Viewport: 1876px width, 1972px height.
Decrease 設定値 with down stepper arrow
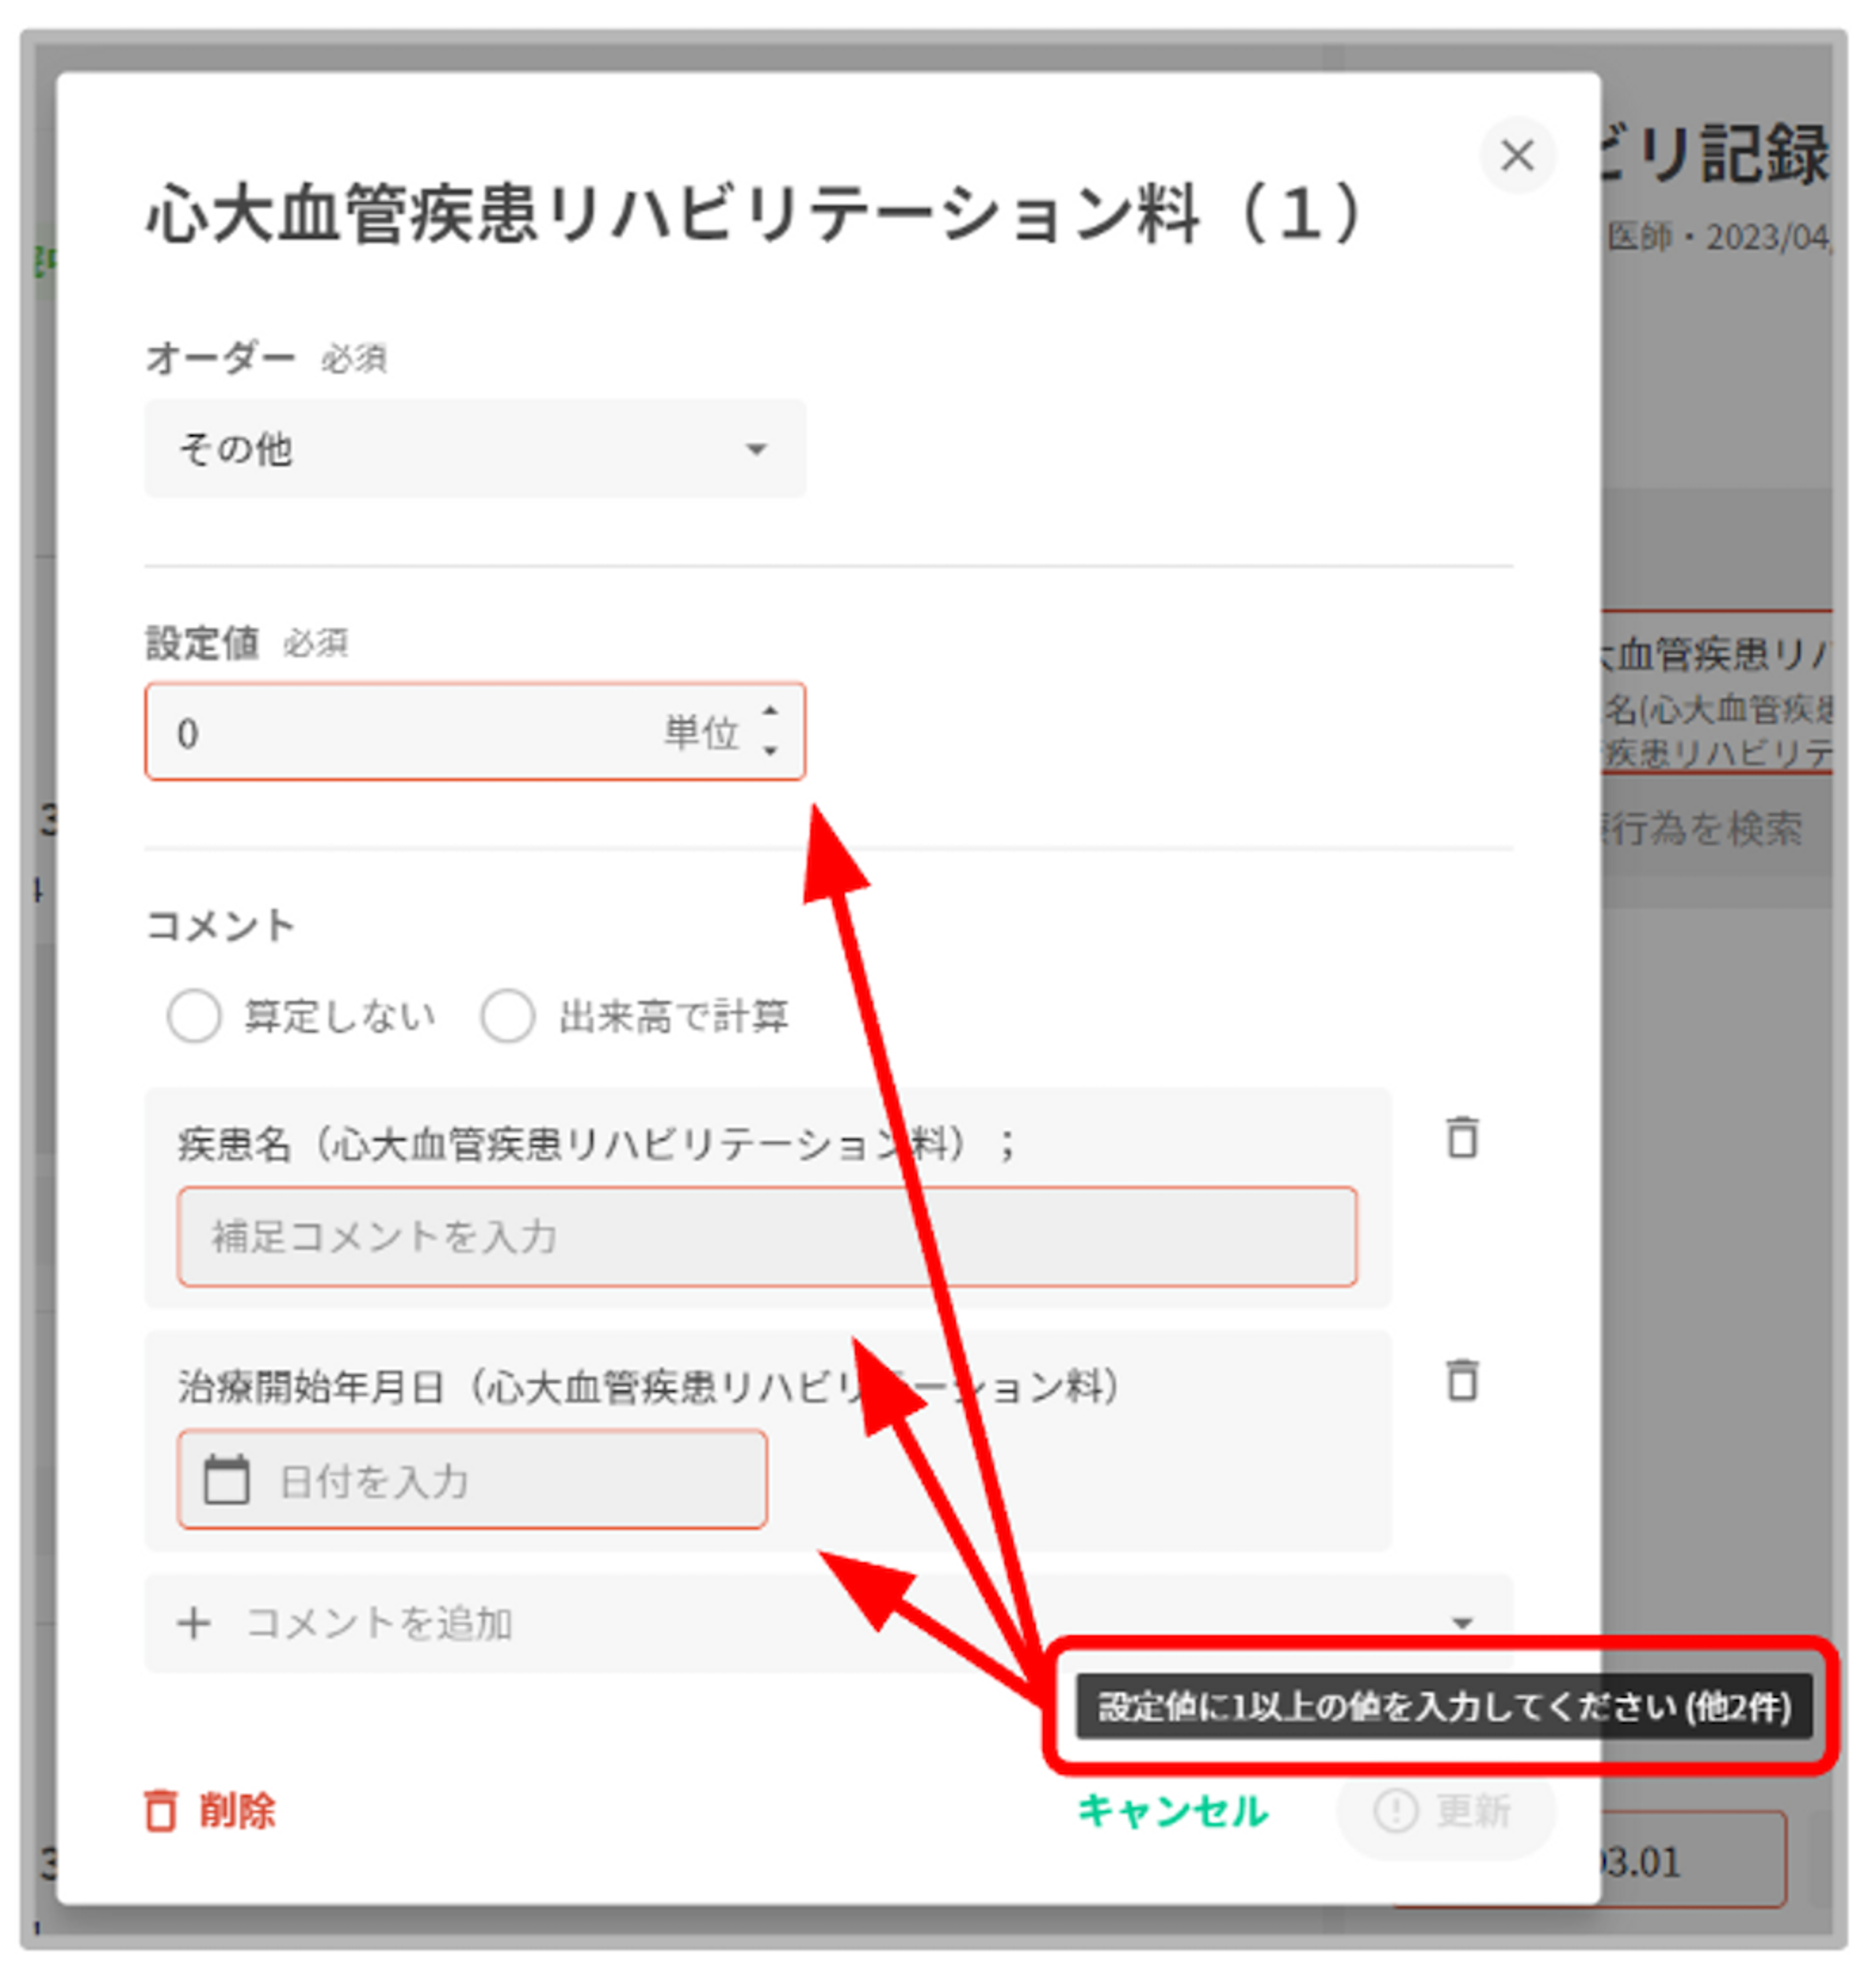coord(769,751)
